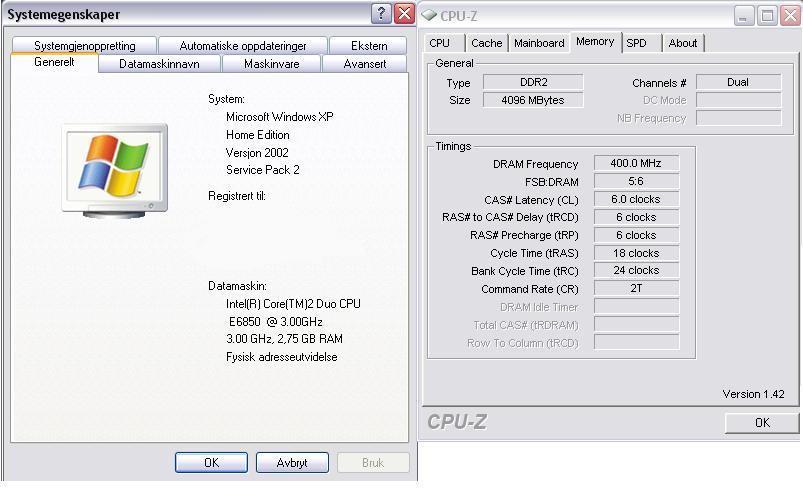The height and width of the screenshot is (490, 803).
Task: Click the DRAM Frequency label
Action: click(535, 164)
